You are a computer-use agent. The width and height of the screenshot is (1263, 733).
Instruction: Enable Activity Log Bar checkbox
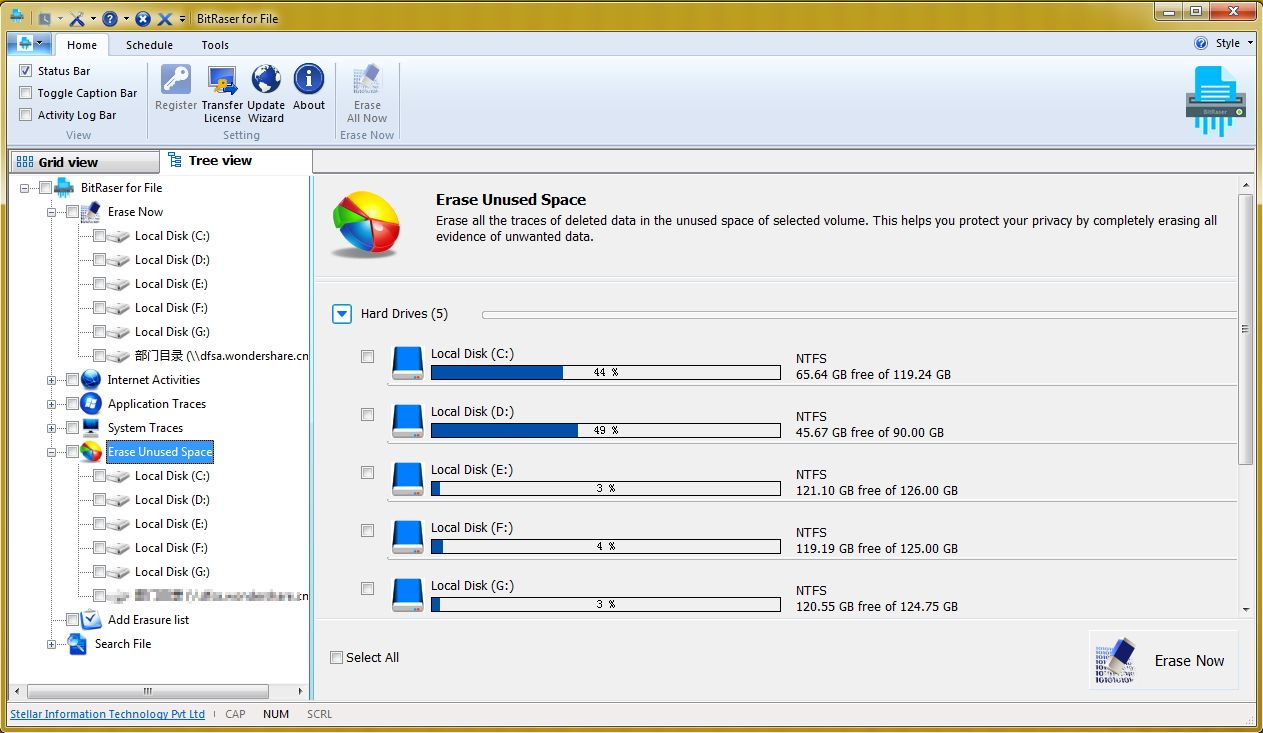point(26,115)
